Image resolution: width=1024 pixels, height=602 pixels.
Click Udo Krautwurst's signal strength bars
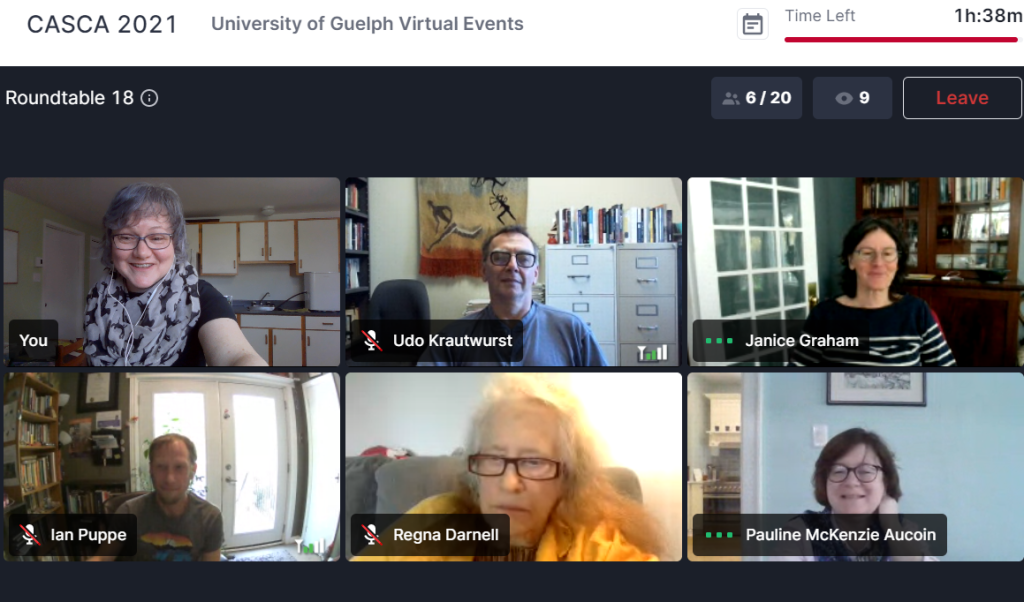[x=652, y=353]
